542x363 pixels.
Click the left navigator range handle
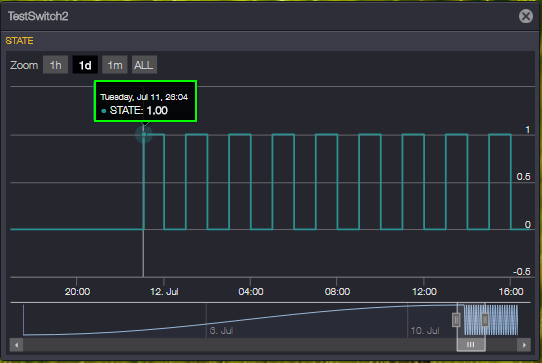tap(456, 319)
